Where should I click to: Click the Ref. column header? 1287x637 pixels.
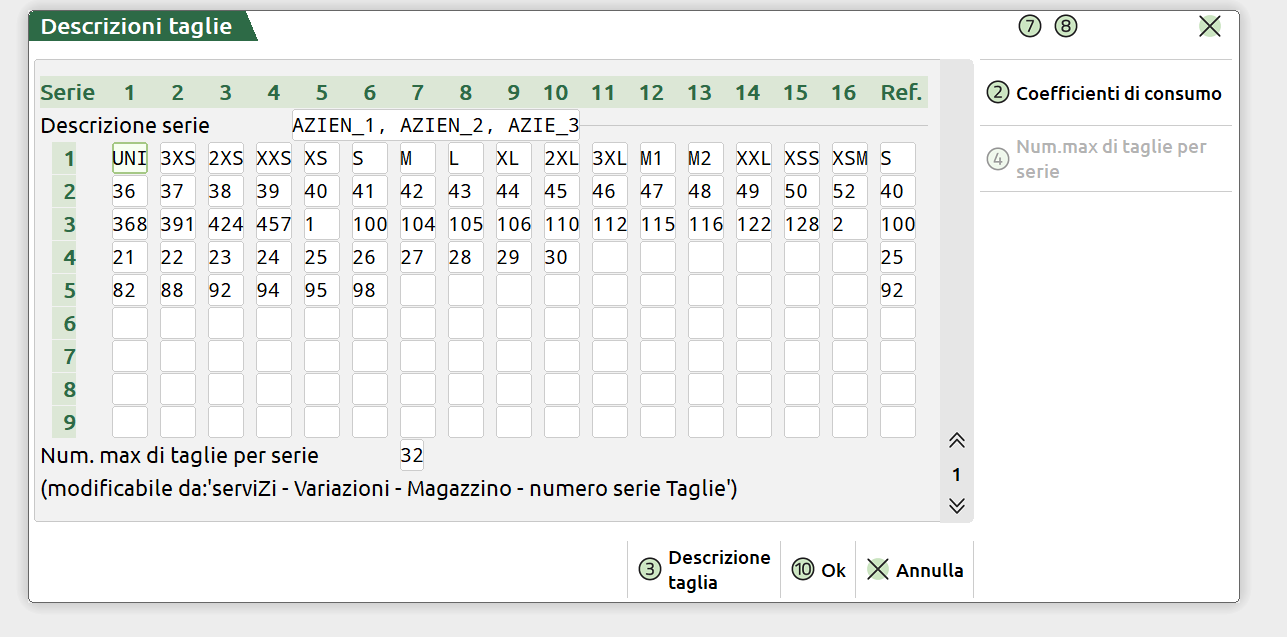[x=900, y=93]
